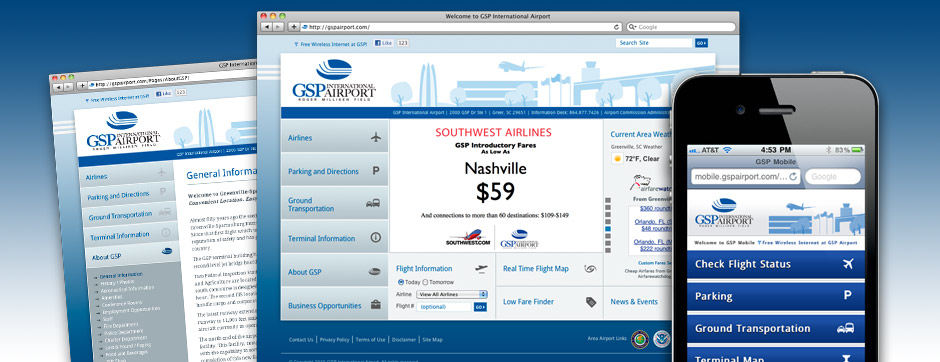The image size is (940, 362).
Task: Click the reload icon in the main window address bar
Action: [616, 27]
